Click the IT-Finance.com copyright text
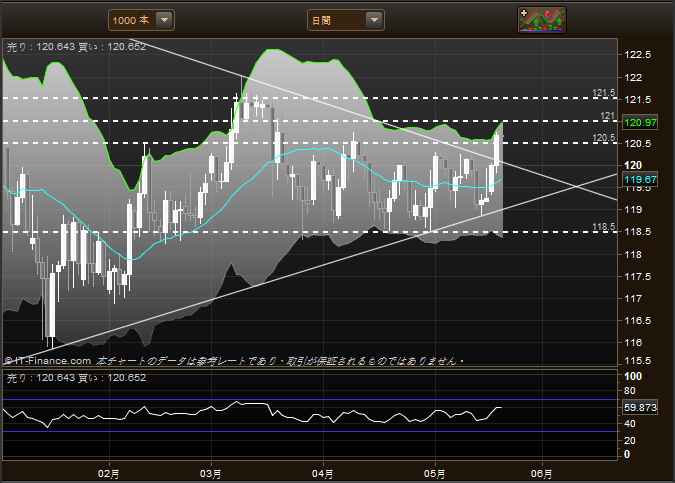The height and width of the screenshot is (483, 675). 48,361
